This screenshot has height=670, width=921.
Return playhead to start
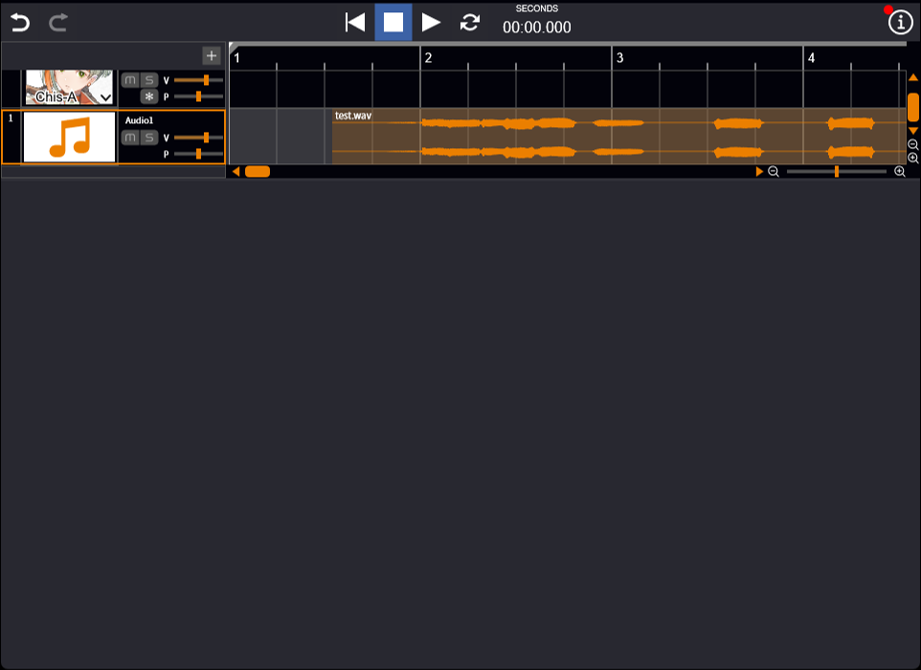click(355, 22)
